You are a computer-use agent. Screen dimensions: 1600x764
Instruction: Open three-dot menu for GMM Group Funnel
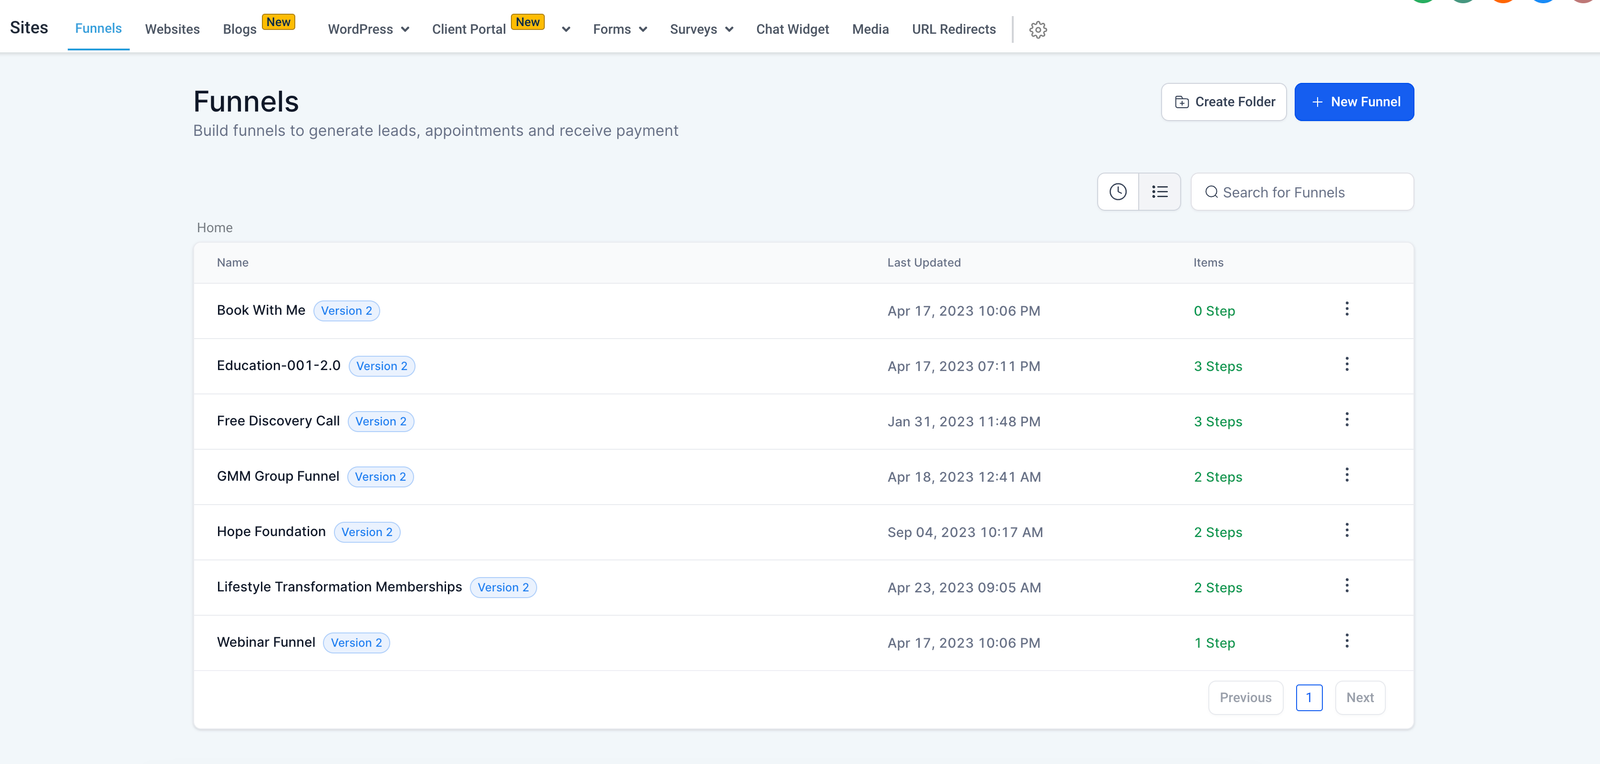[x=1347, y=475]
